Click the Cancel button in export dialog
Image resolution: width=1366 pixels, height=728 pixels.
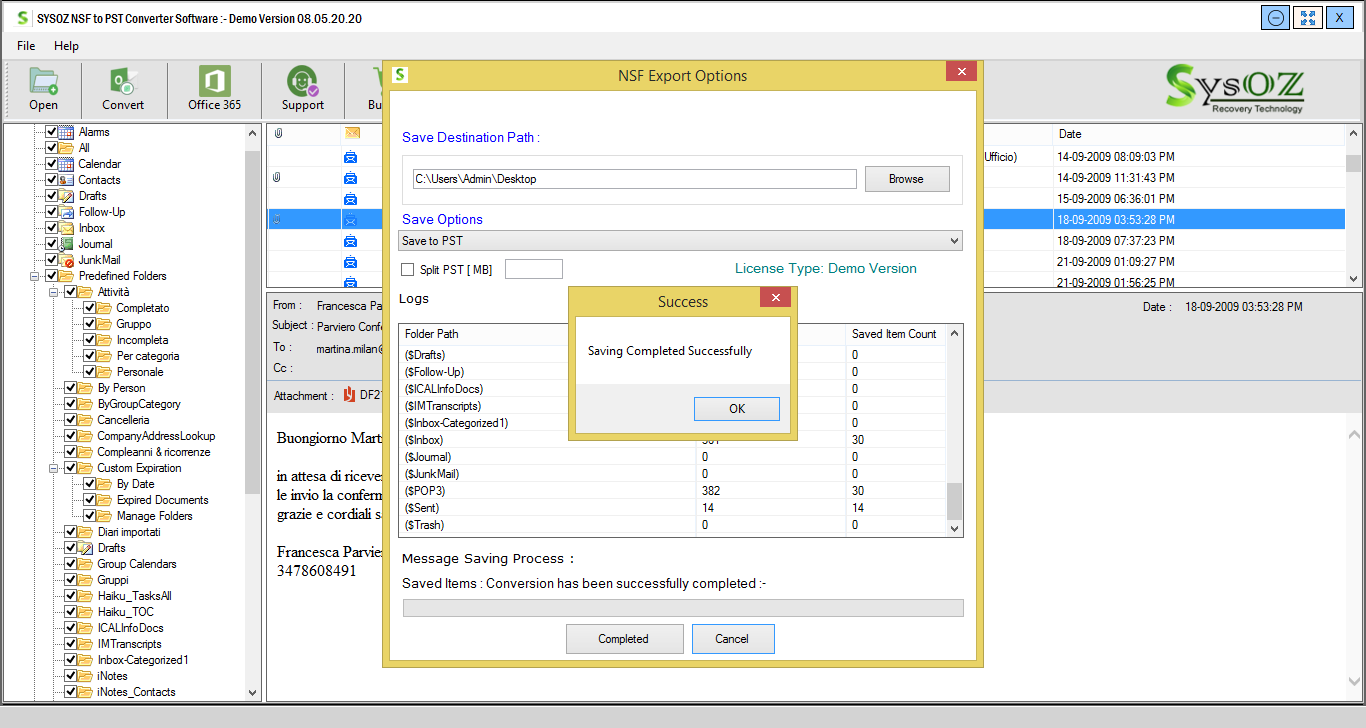(732, 639)
